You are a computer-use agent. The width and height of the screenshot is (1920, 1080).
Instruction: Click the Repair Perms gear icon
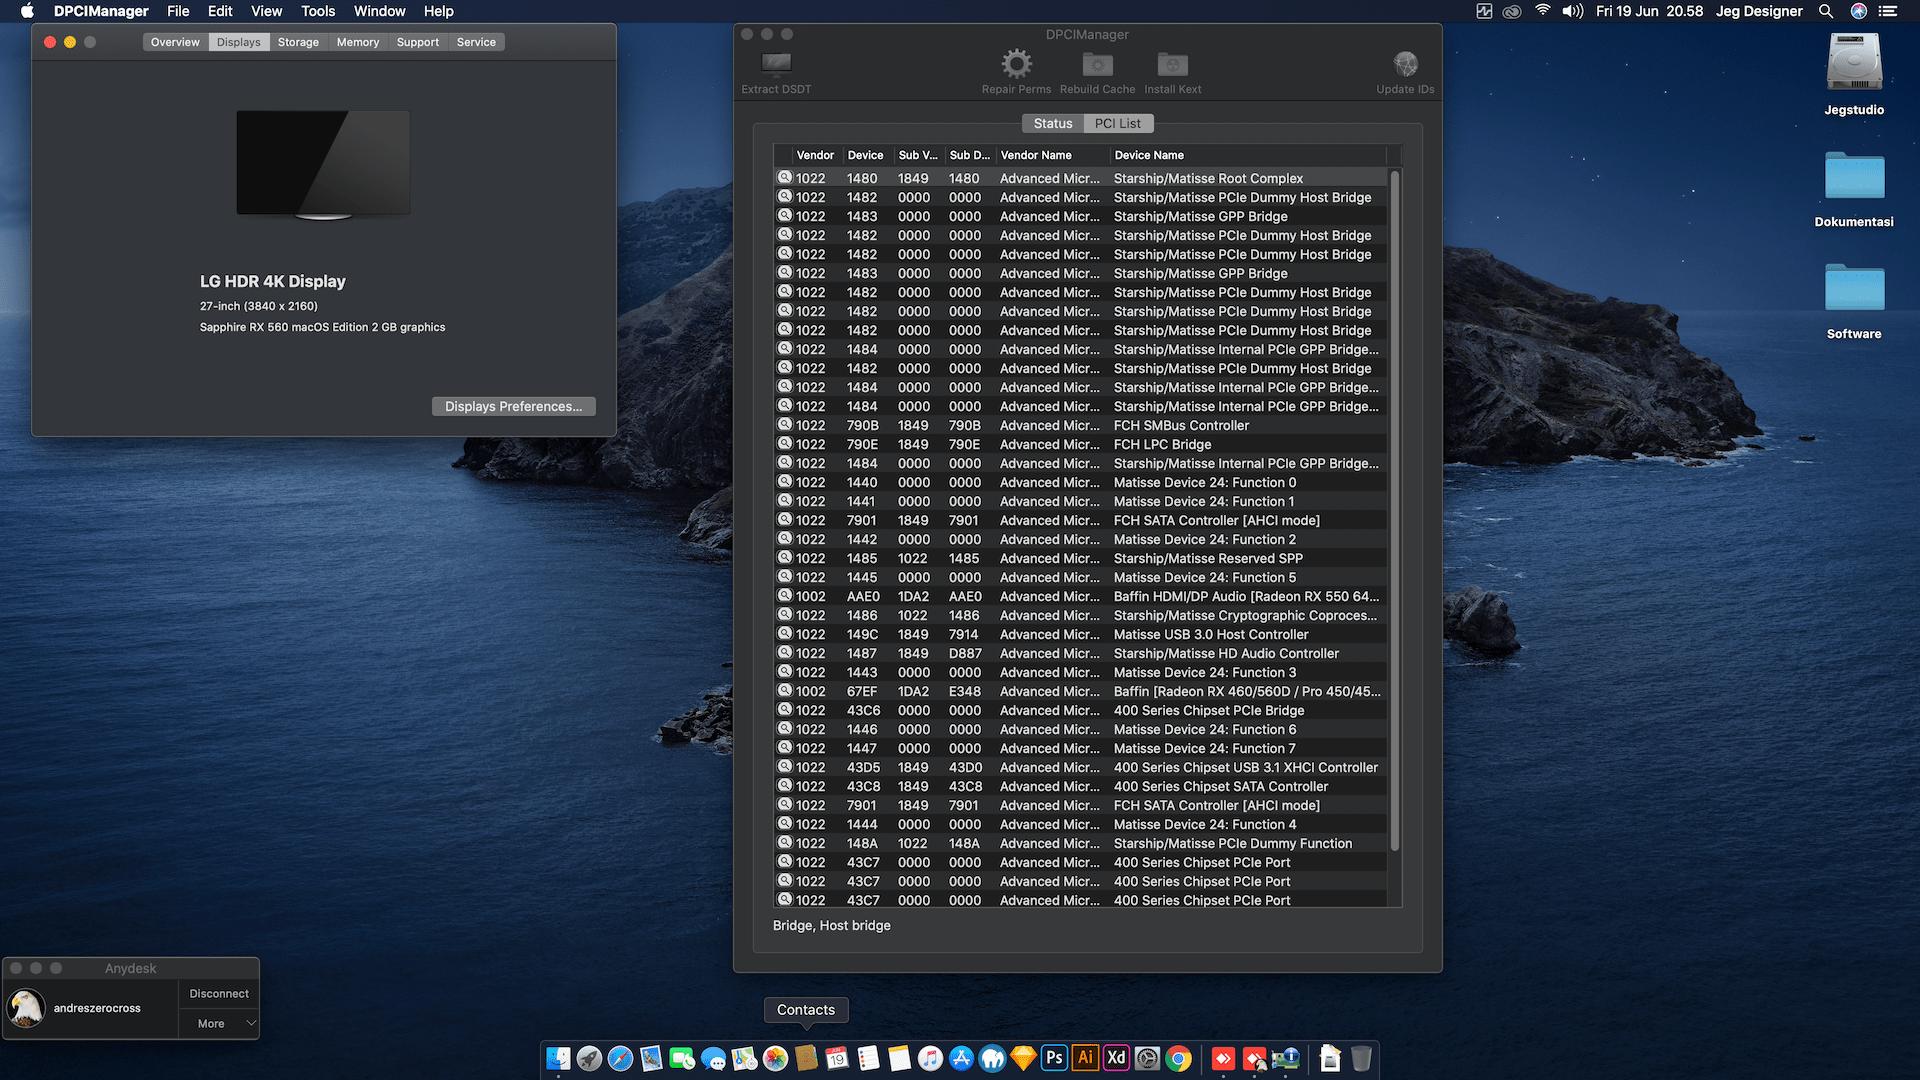pos(1016,65)
